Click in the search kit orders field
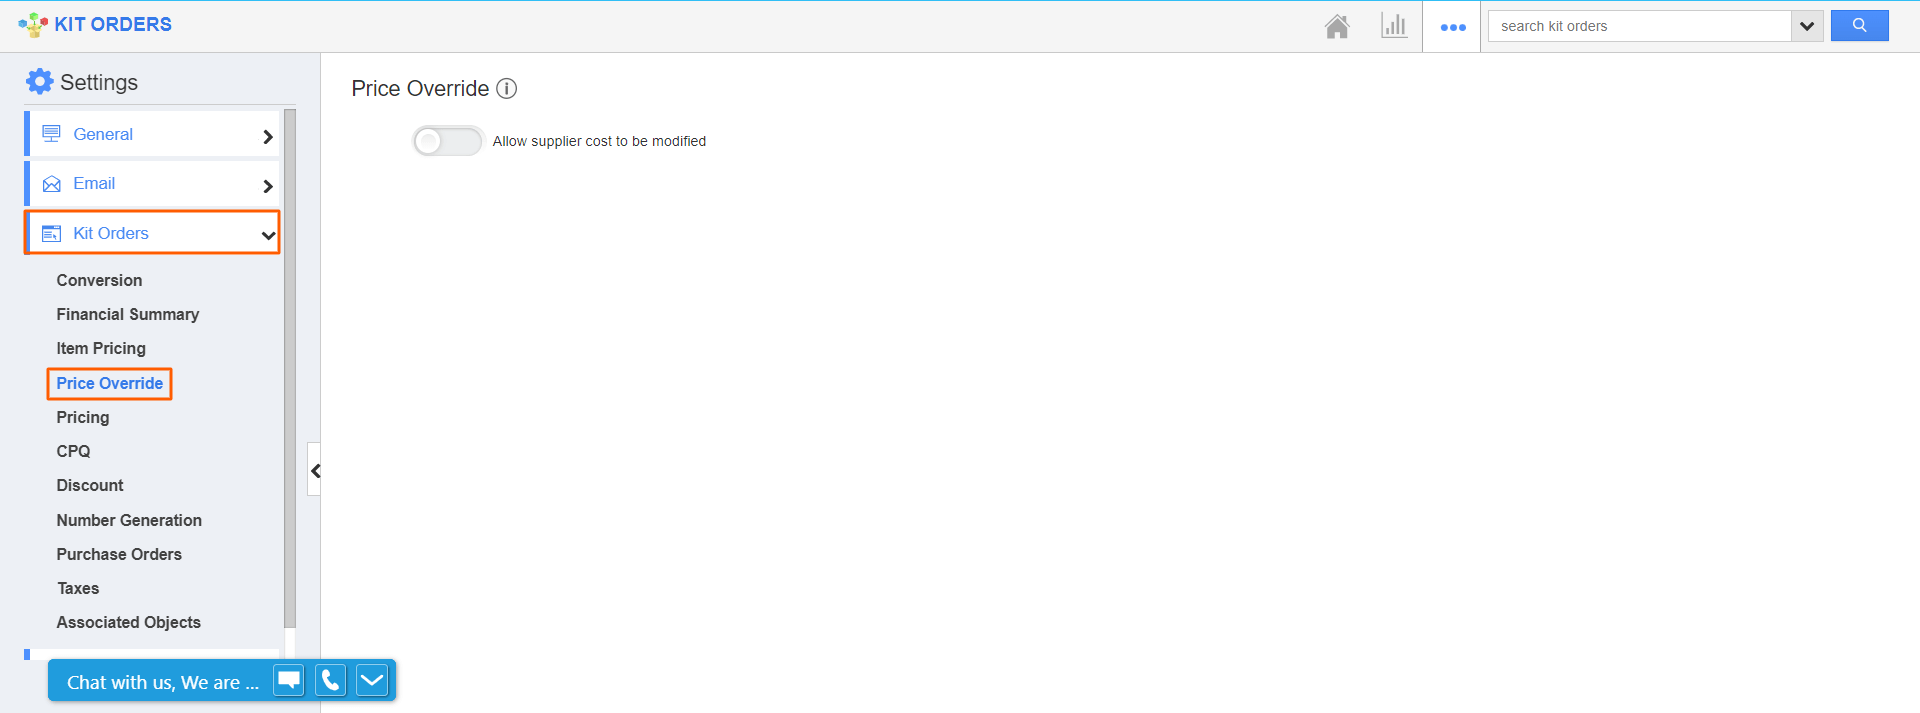The height and width of the screenshot is (713, 1920). pyautogui.click(x=1640, y=26)
